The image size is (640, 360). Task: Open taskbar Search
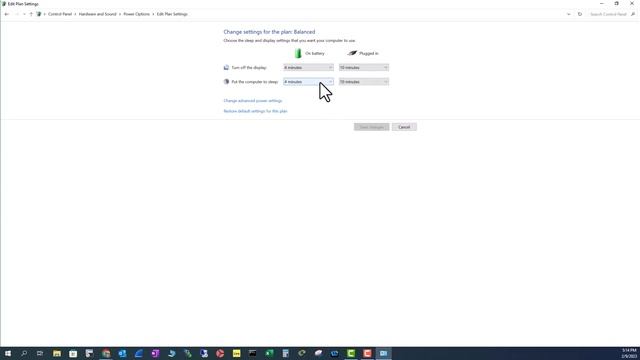[24, 353]
